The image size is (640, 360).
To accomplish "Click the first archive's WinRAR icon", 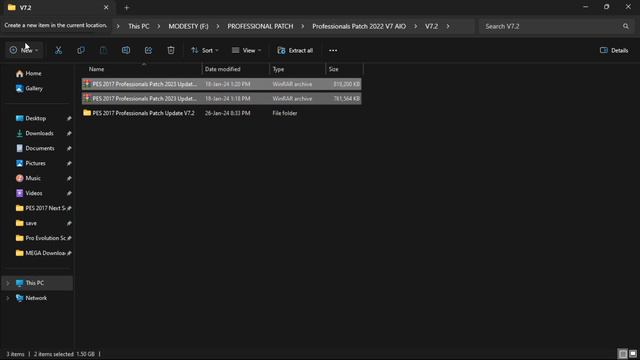I will click(87, 84).
